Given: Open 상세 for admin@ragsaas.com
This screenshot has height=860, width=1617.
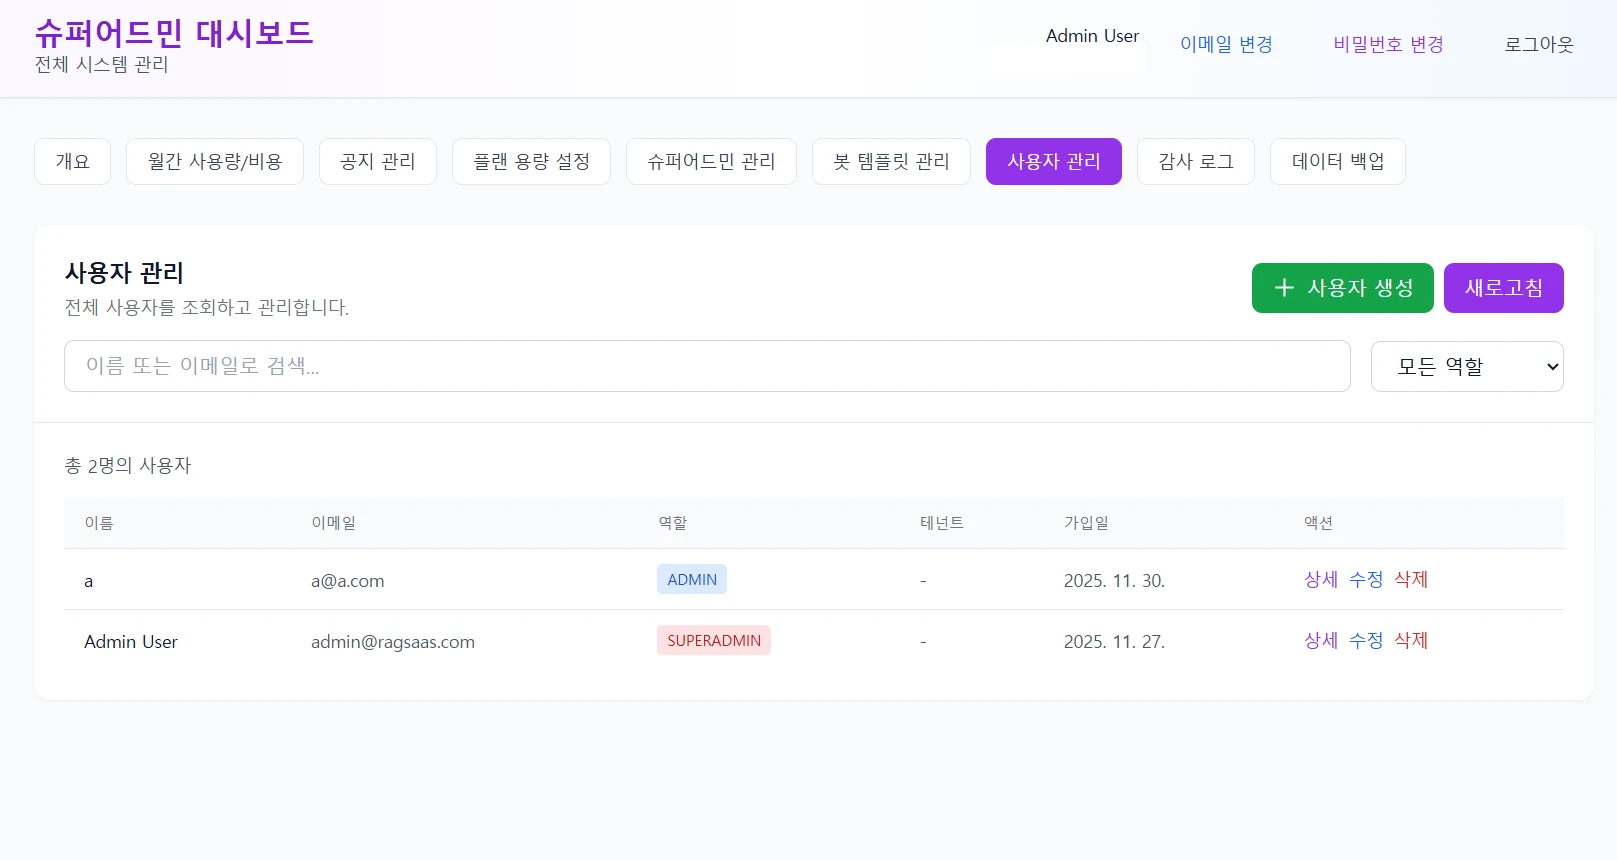Looking at the screenshot, I should point(1320,641).
